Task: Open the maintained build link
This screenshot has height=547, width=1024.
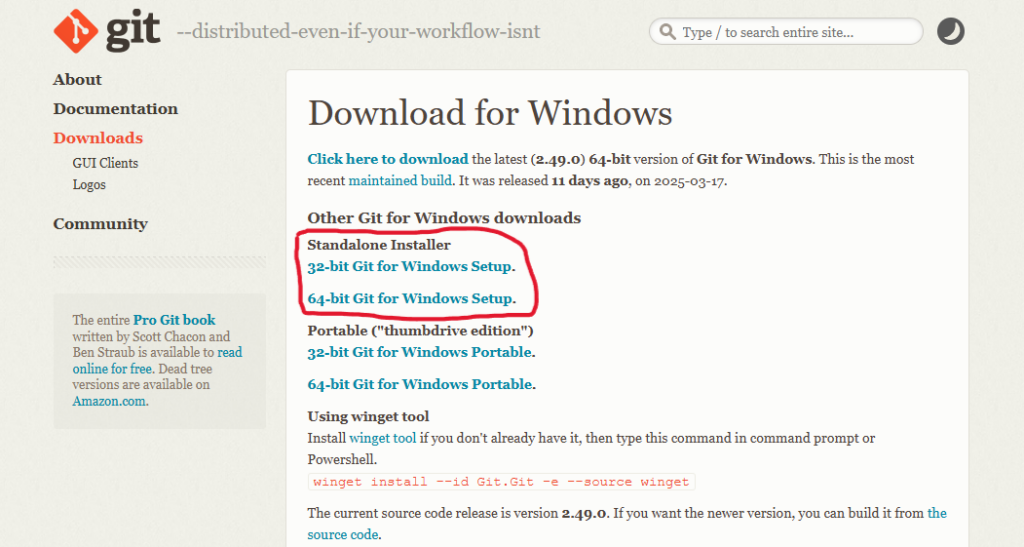Action: [400, 181]
